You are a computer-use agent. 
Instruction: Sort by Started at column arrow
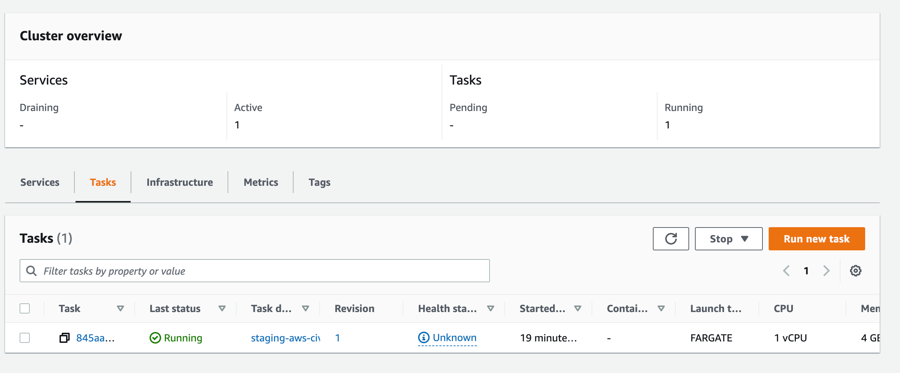click(577, 309)
